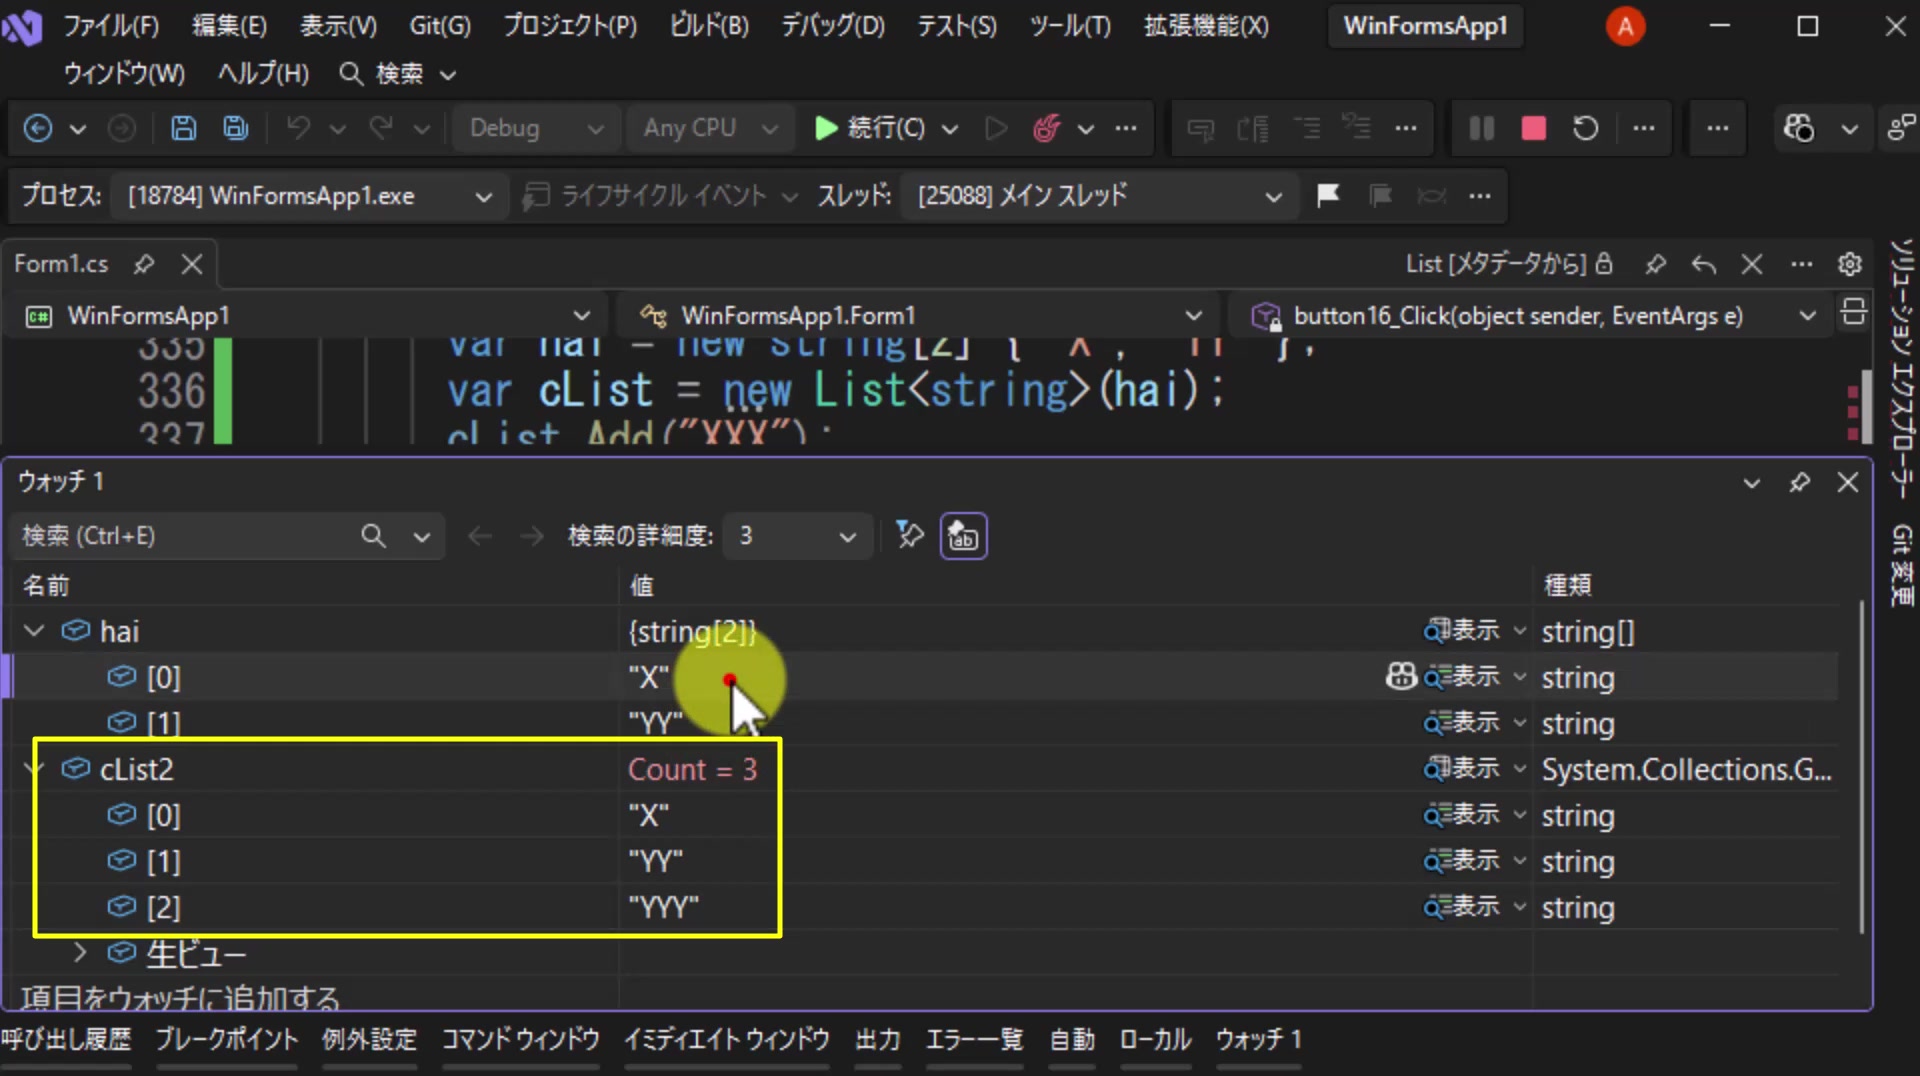Click the filter clear icon in Watch
This screenshot has height=1076, width=1920.
pyautogui.click(x=909, y=535)
